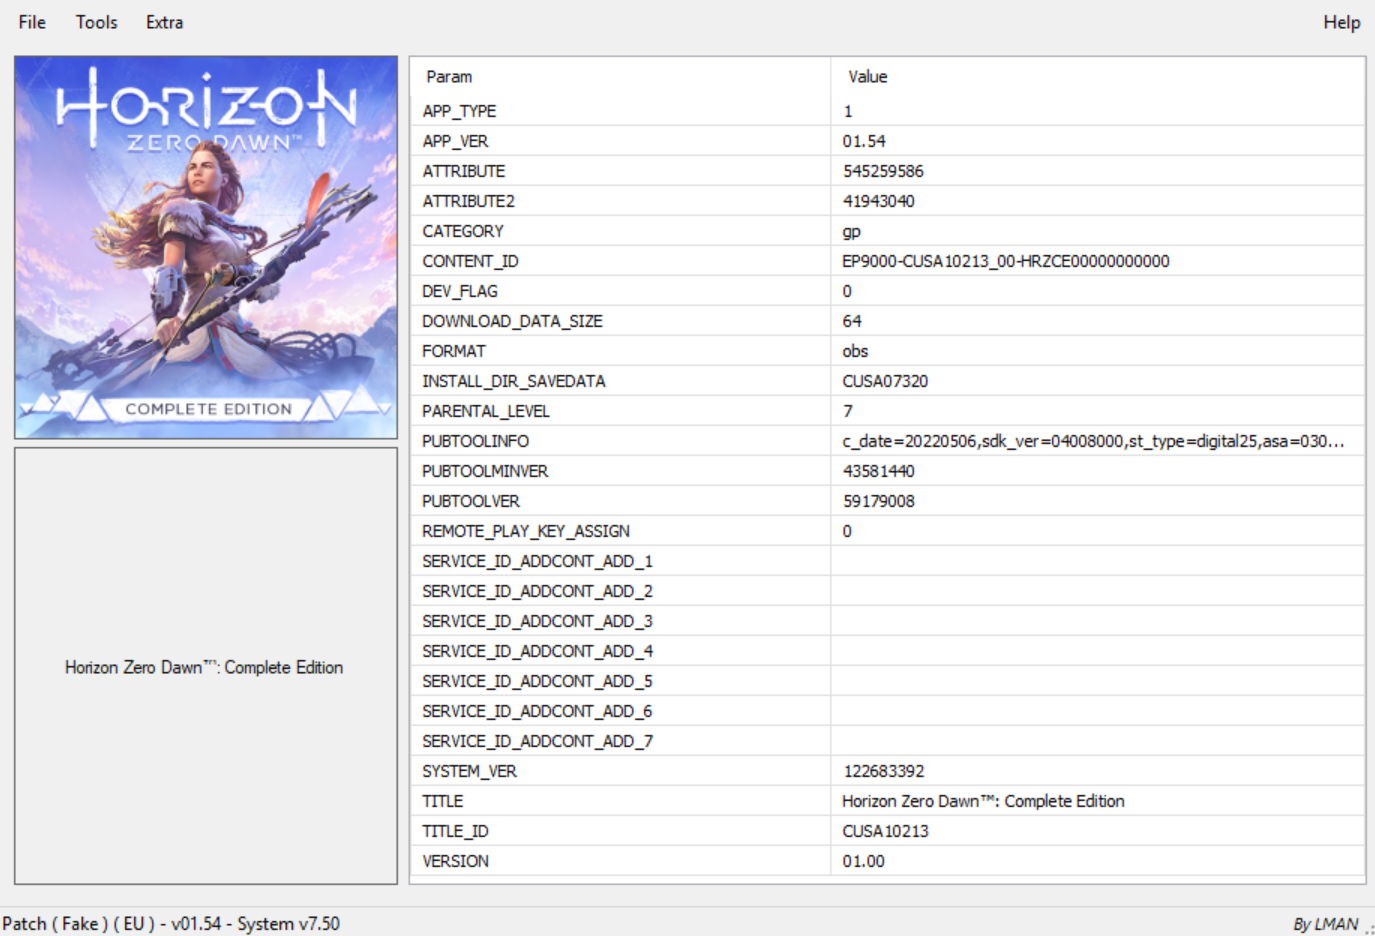Image resolution: width=1375 pixels, height=936 pixels.
Task: Click the TITLE_ID value CUSA10213
Action: (885, 831)
